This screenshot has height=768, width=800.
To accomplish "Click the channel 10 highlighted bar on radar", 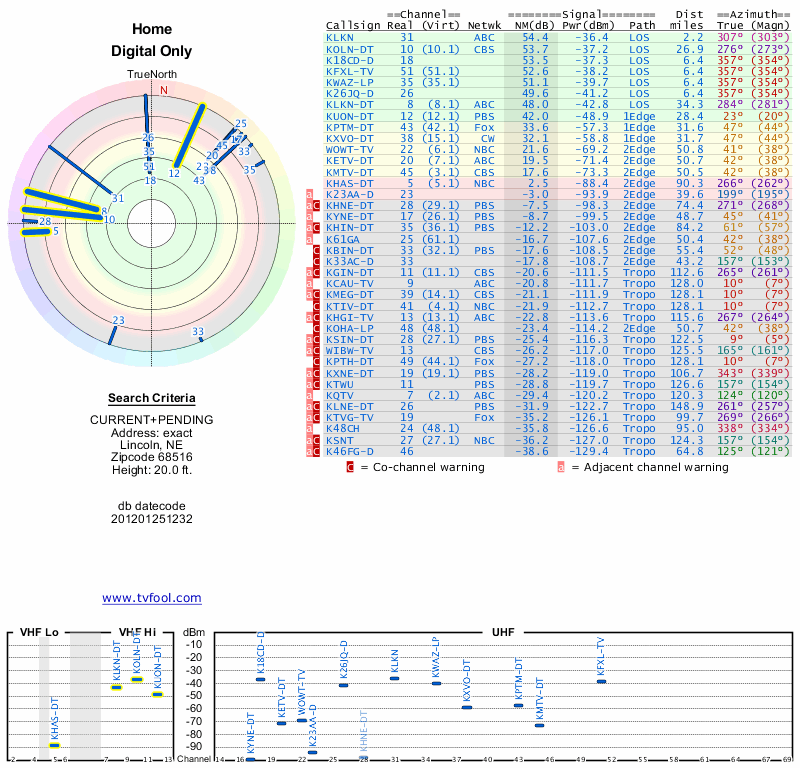I will [x=61, y=214].
